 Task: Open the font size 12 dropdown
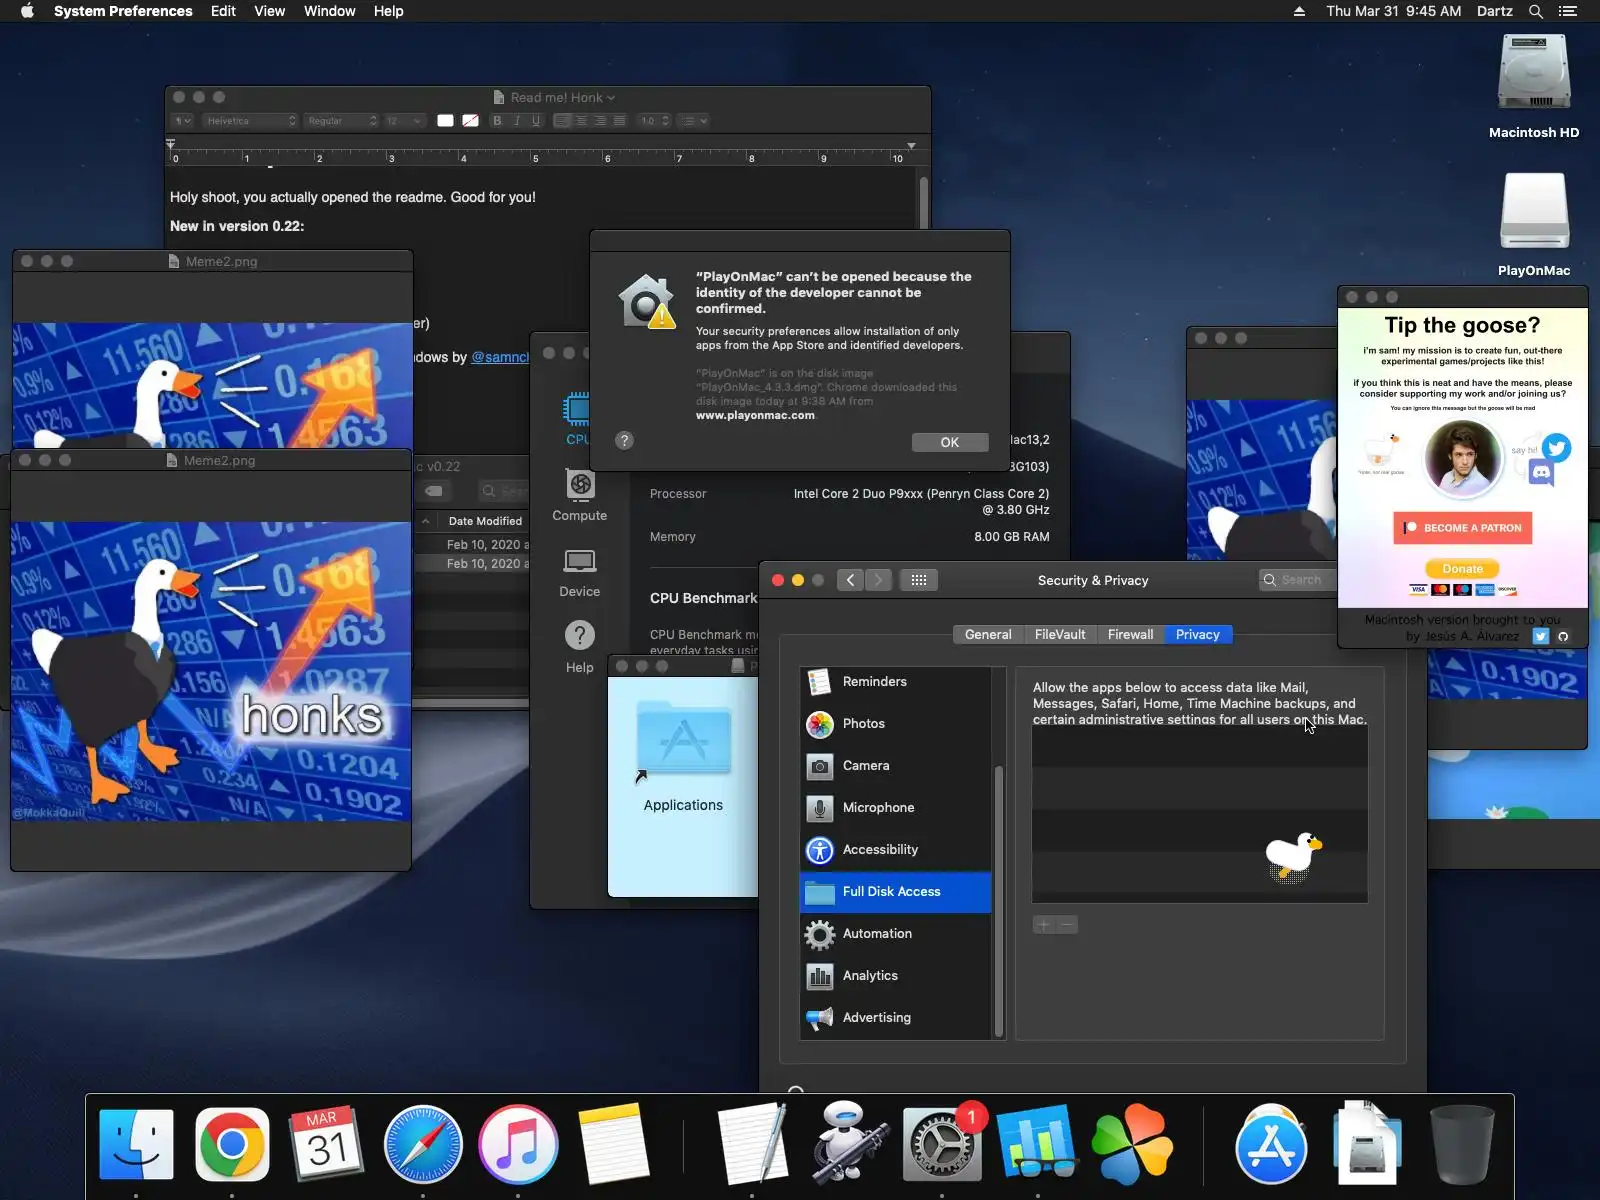[404, 121]
